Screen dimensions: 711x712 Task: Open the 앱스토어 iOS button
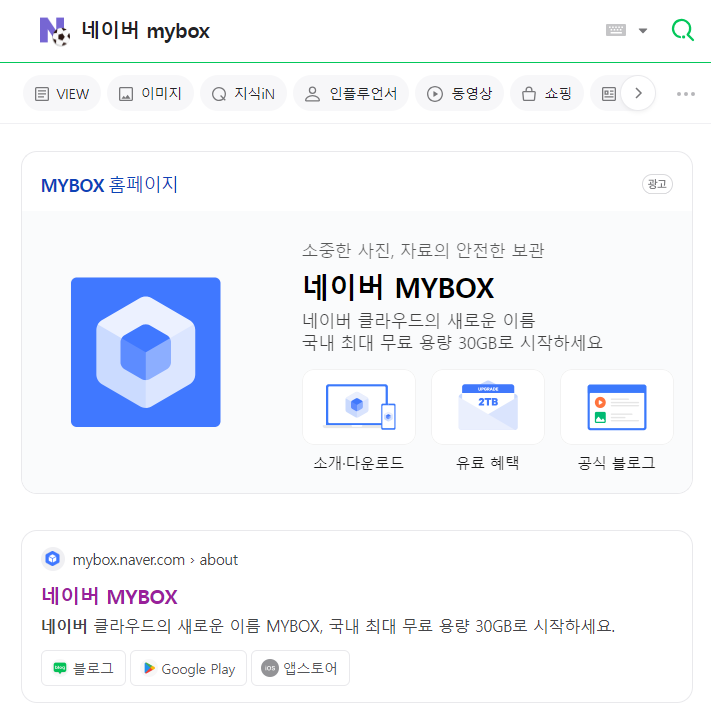click(x=300, y=668)
